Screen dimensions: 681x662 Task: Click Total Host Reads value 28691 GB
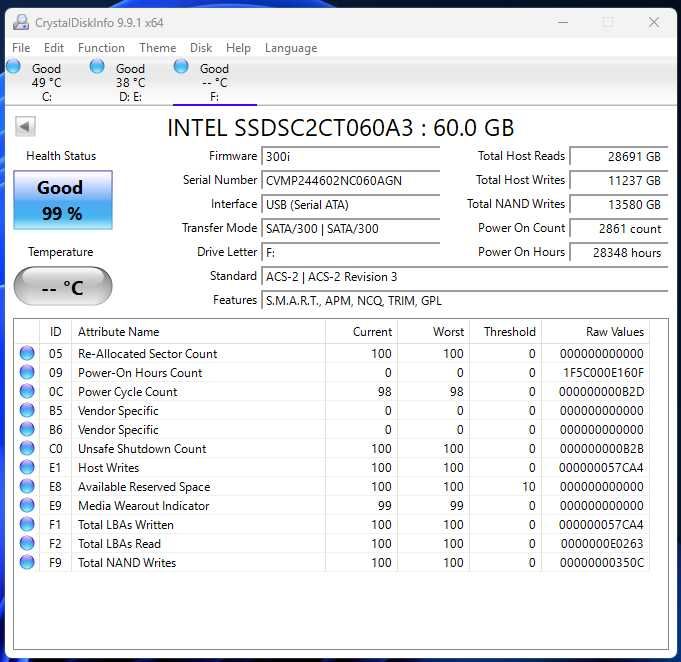click(619, 156)
